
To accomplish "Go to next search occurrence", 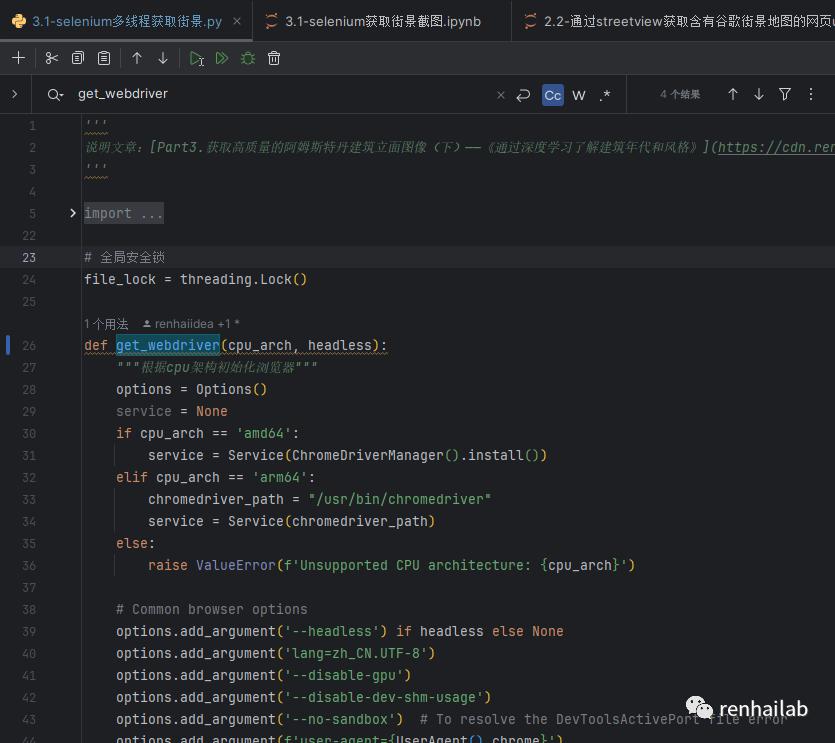I will click(759, 94).
